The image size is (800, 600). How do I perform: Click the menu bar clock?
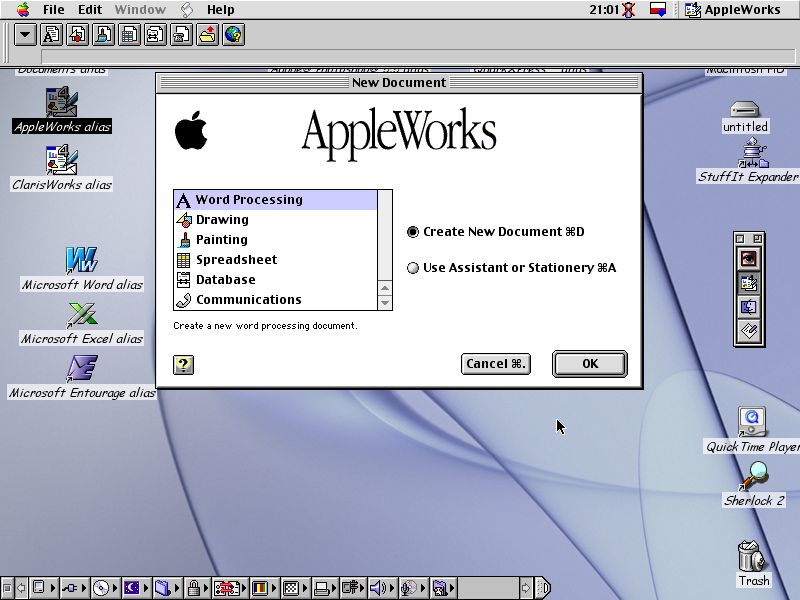click(604, 10)
